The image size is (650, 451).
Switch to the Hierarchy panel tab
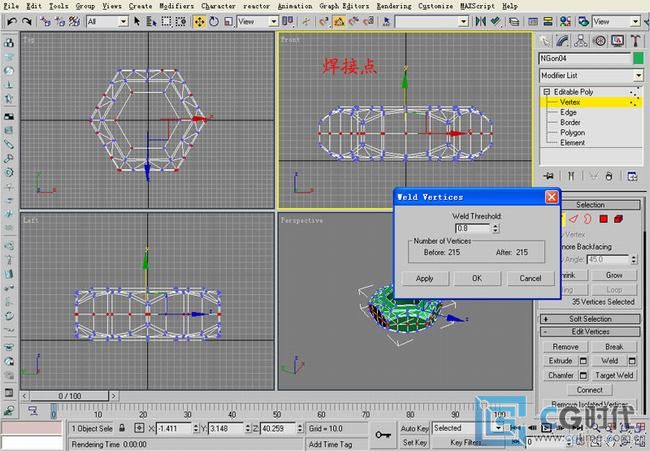point(580,41)
